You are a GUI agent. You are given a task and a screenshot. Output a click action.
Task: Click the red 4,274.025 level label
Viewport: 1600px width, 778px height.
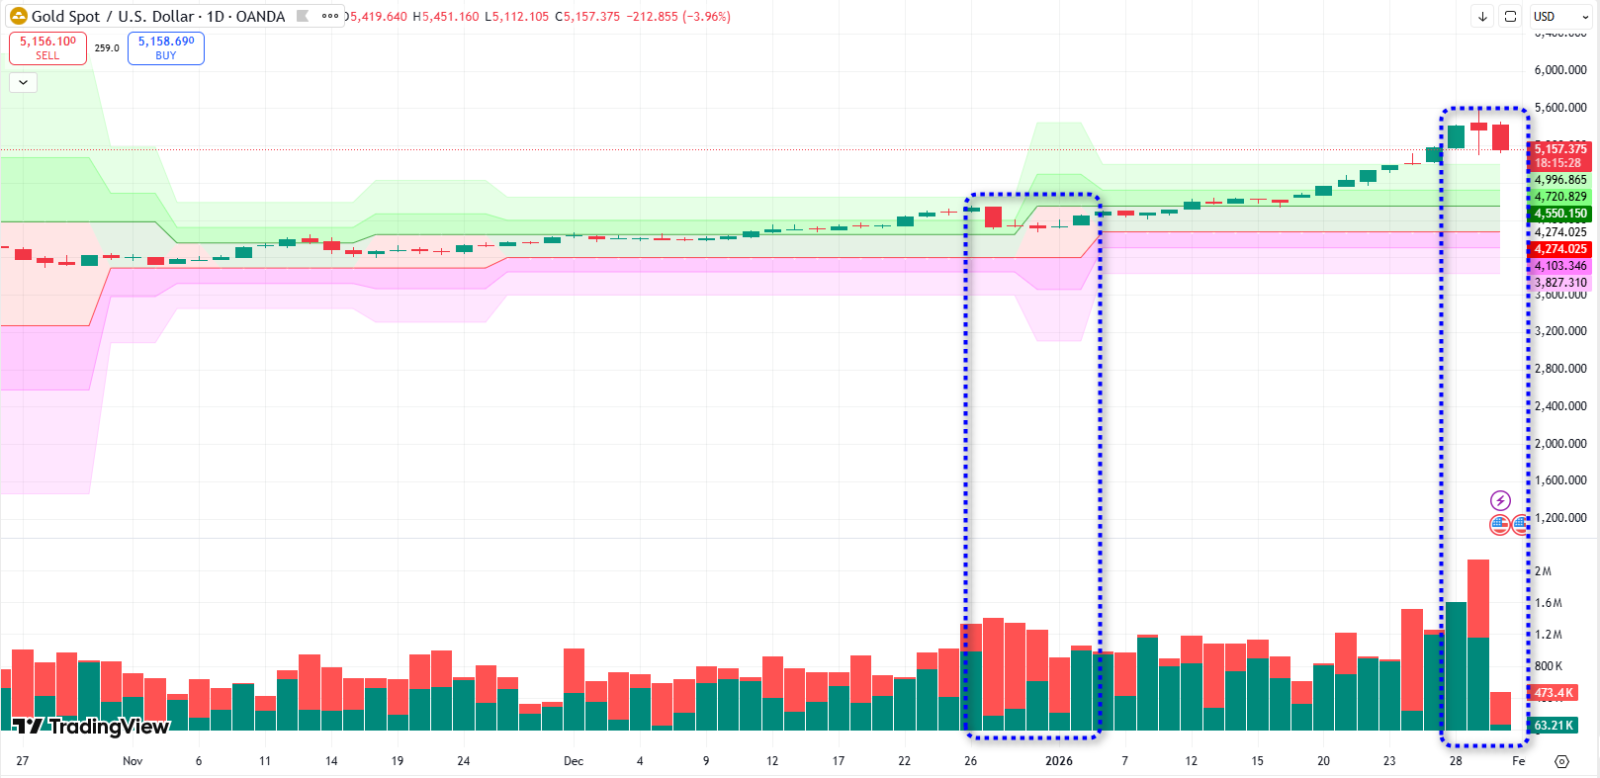pyautogui.click(x=1560, y=249)
